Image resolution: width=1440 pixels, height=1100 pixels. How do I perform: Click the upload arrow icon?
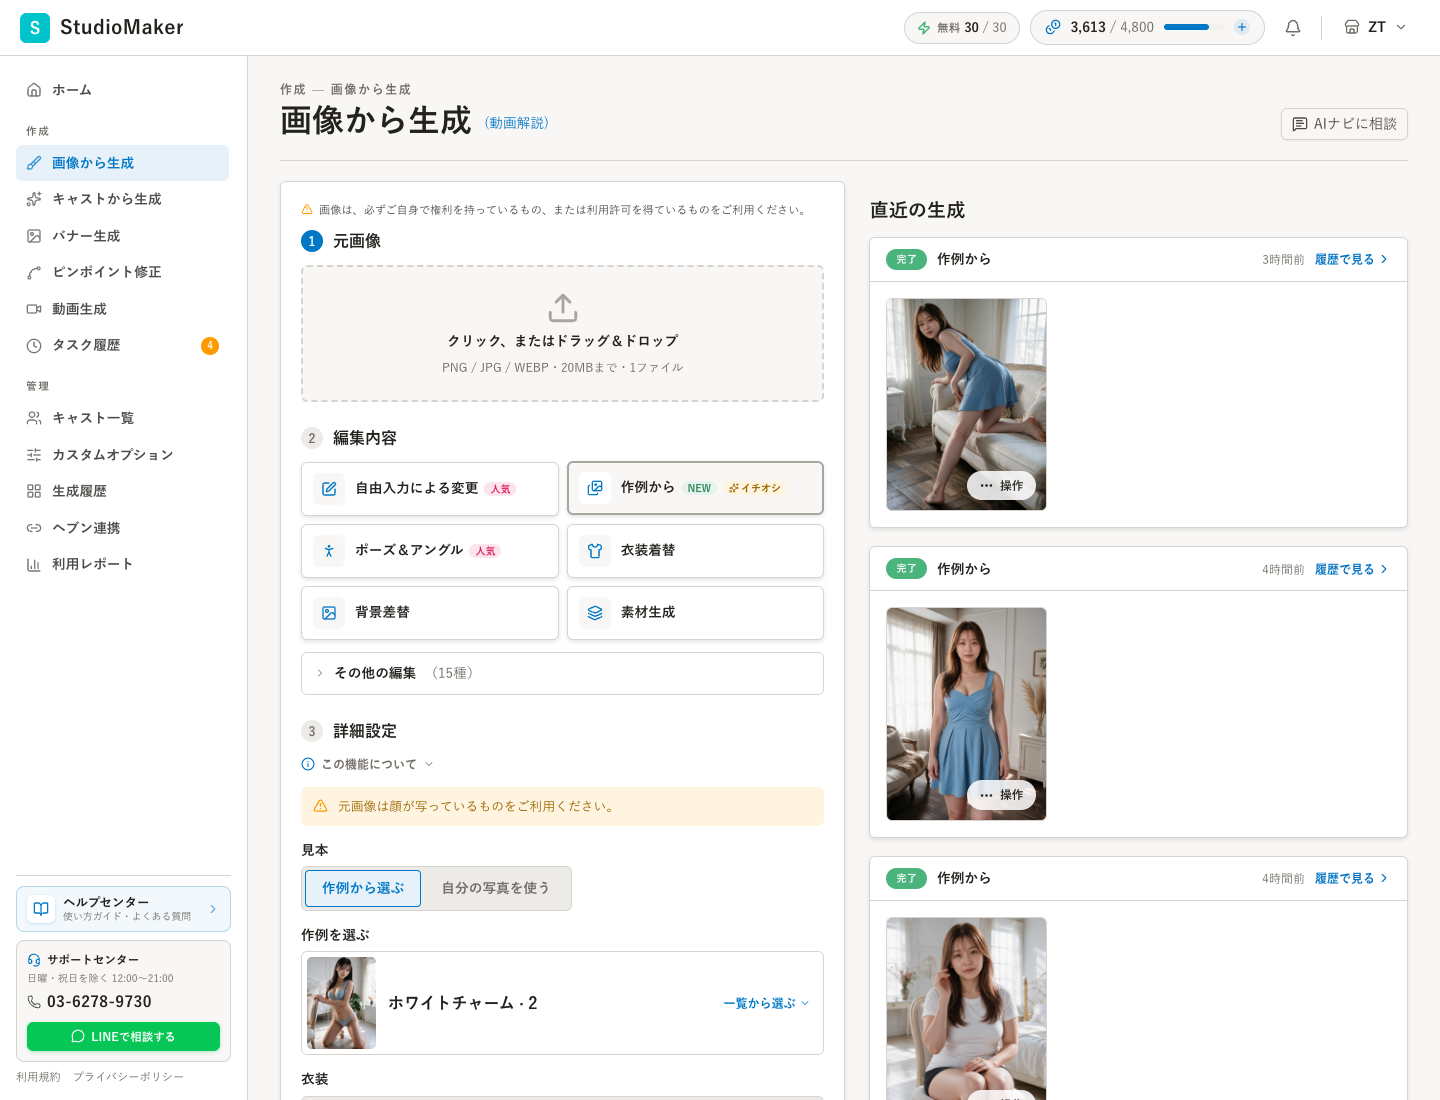pos(563,308)
